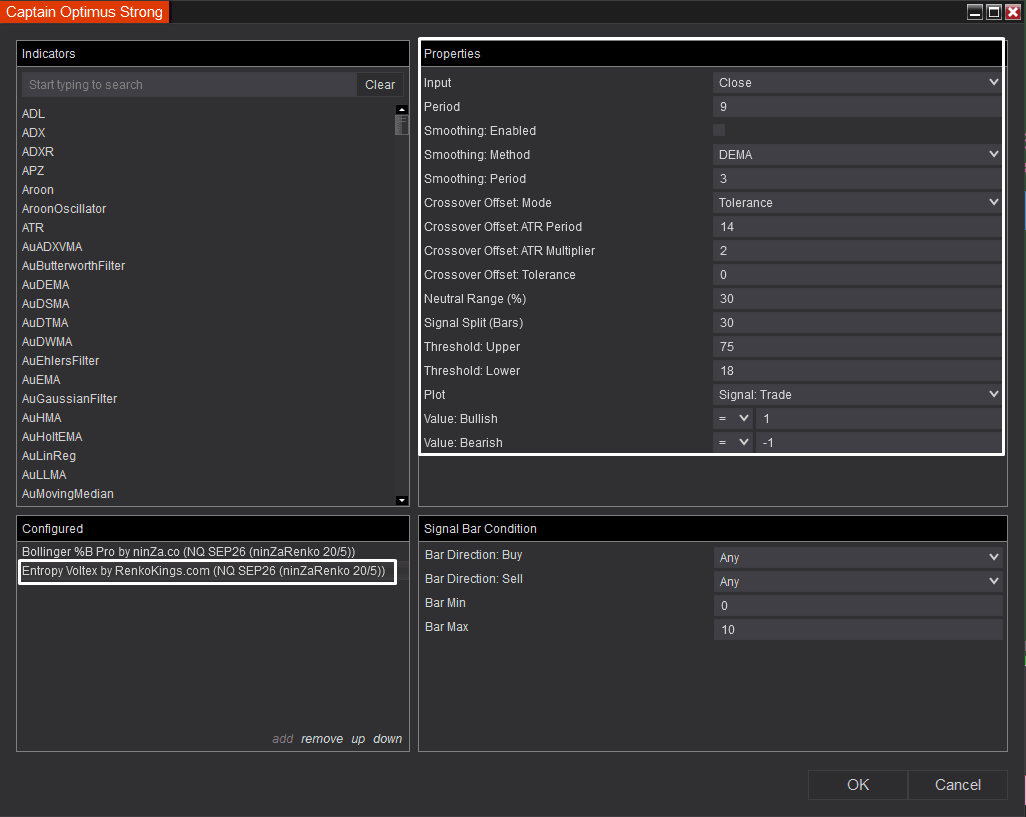This screenshot has width=1026, height=817.
Task: Select AuDTMA in the indicators list
Action: pos(45,322)
